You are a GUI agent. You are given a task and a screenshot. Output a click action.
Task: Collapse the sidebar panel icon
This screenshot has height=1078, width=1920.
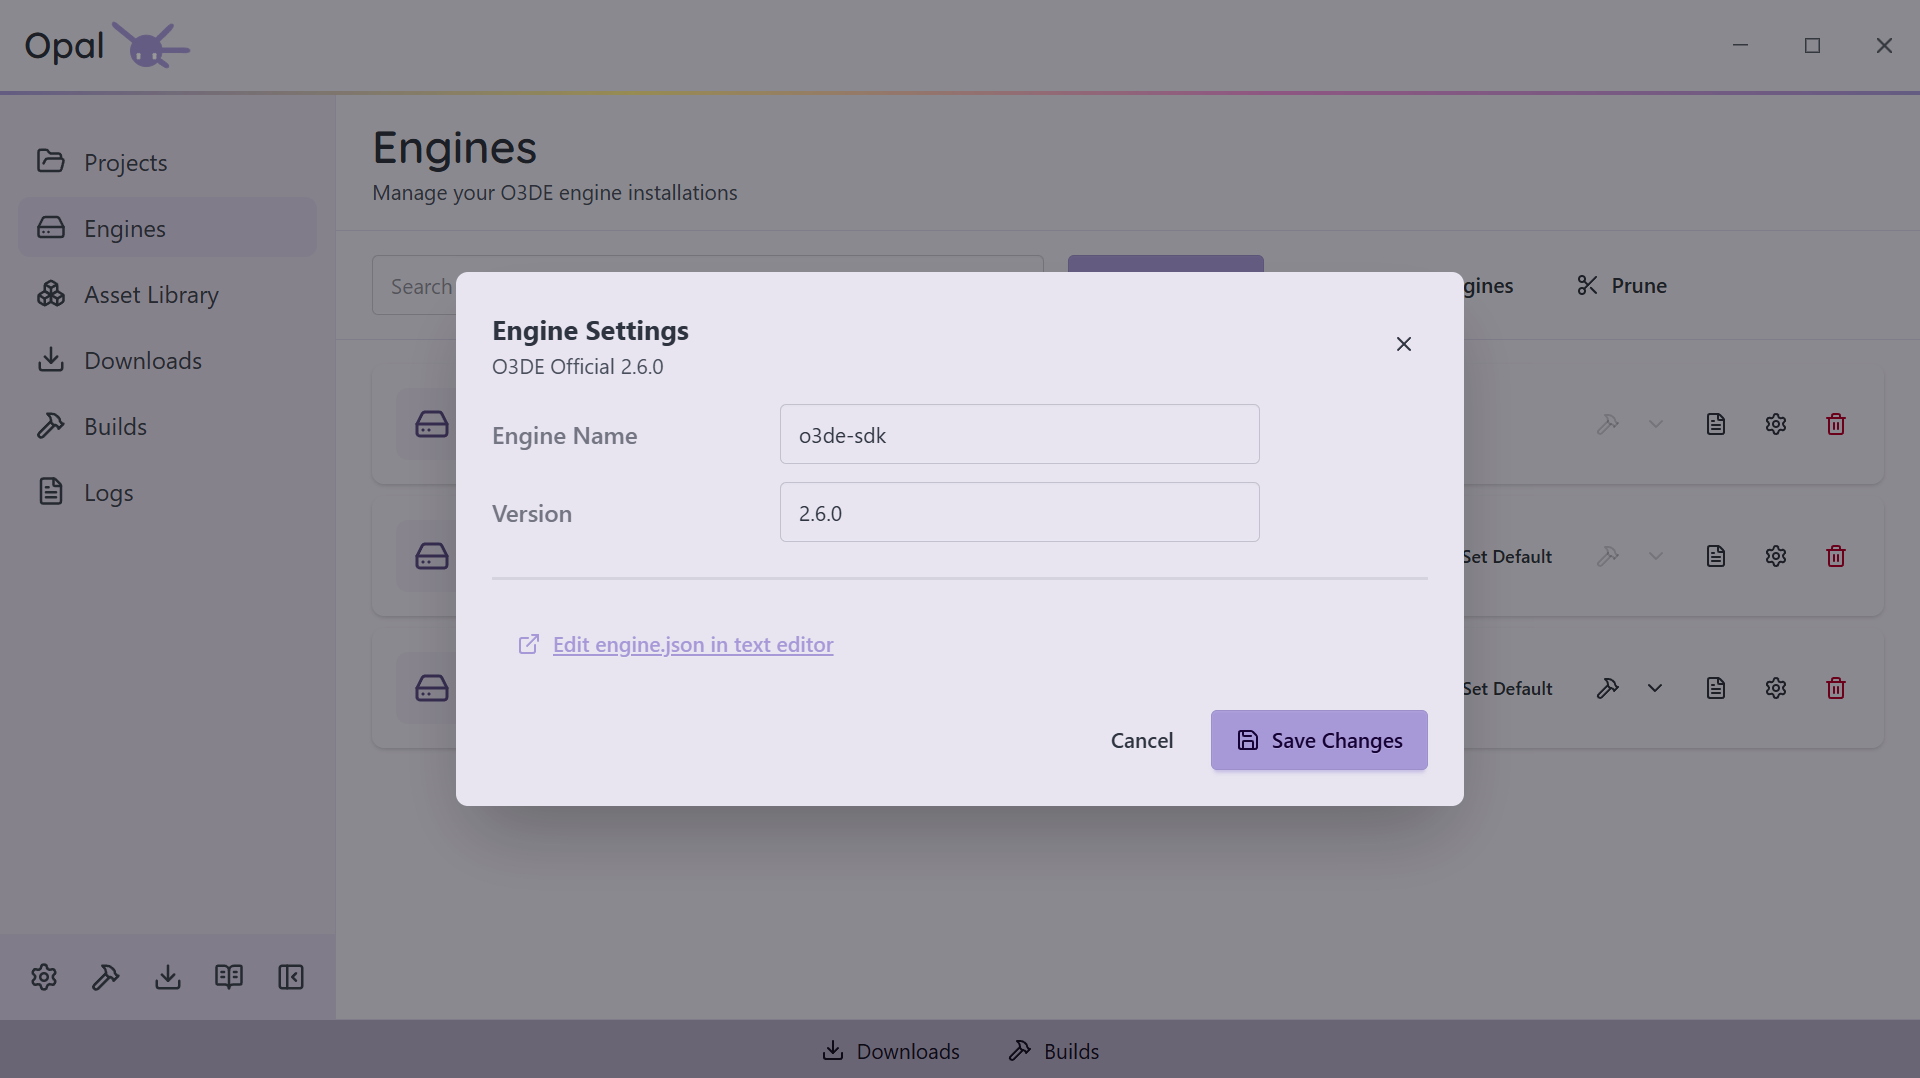point(291,977)
